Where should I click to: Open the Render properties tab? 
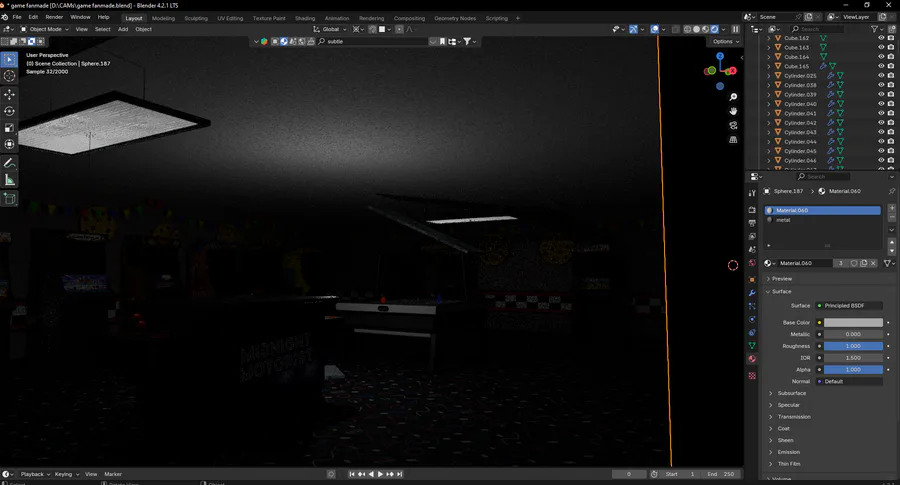tap(752, 210)
